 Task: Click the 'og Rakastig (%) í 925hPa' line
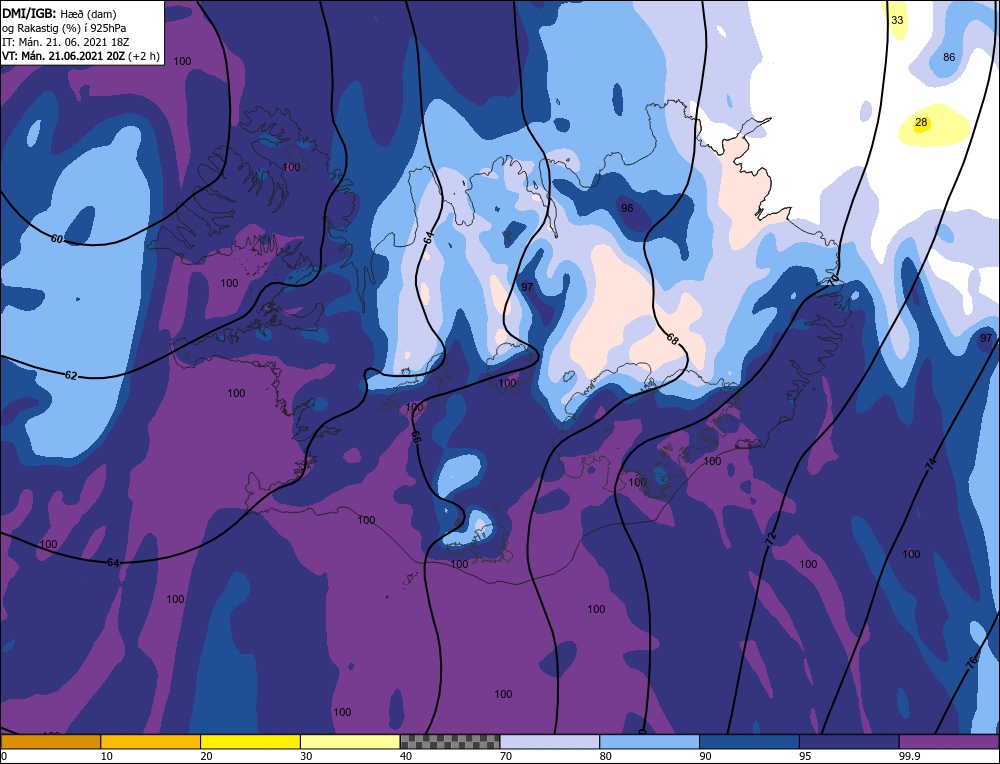tap(64, 27)
